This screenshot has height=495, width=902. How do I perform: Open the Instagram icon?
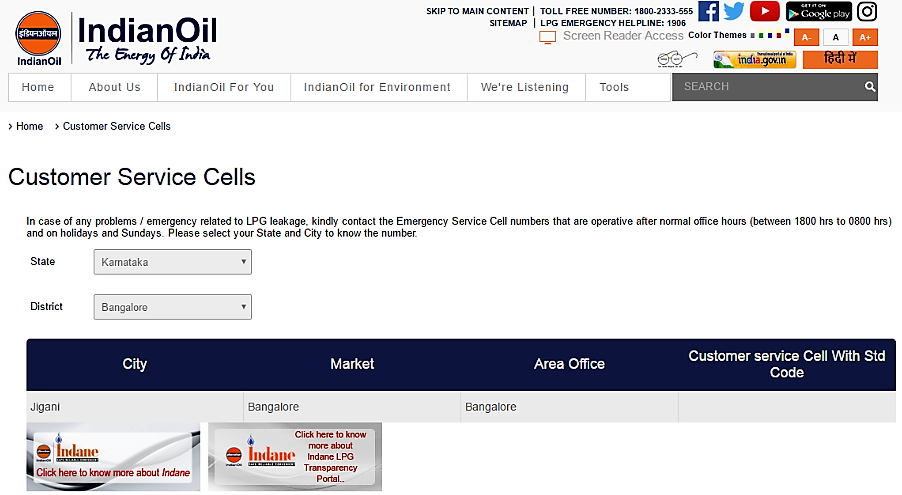click(x=867, y=12)
